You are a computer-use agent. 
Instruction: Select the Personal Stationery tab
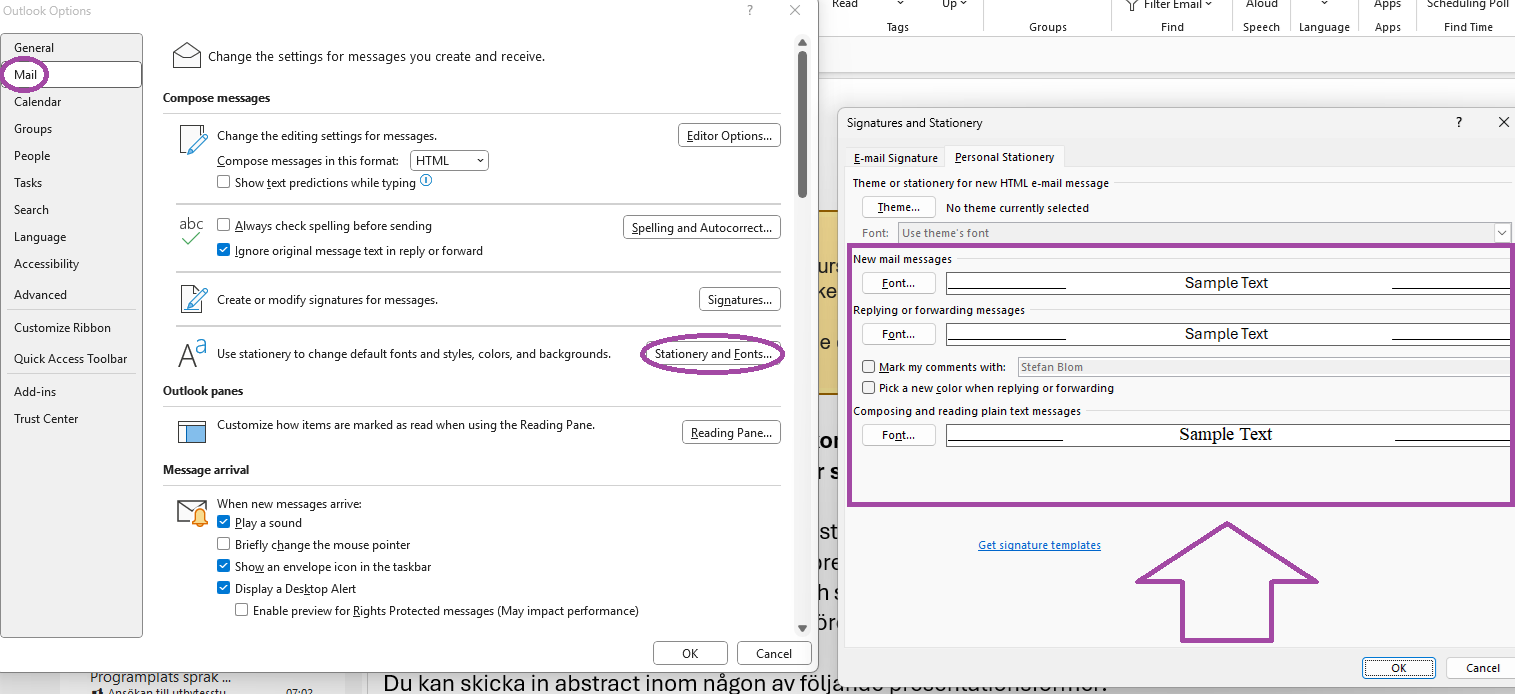[1004, 157]
